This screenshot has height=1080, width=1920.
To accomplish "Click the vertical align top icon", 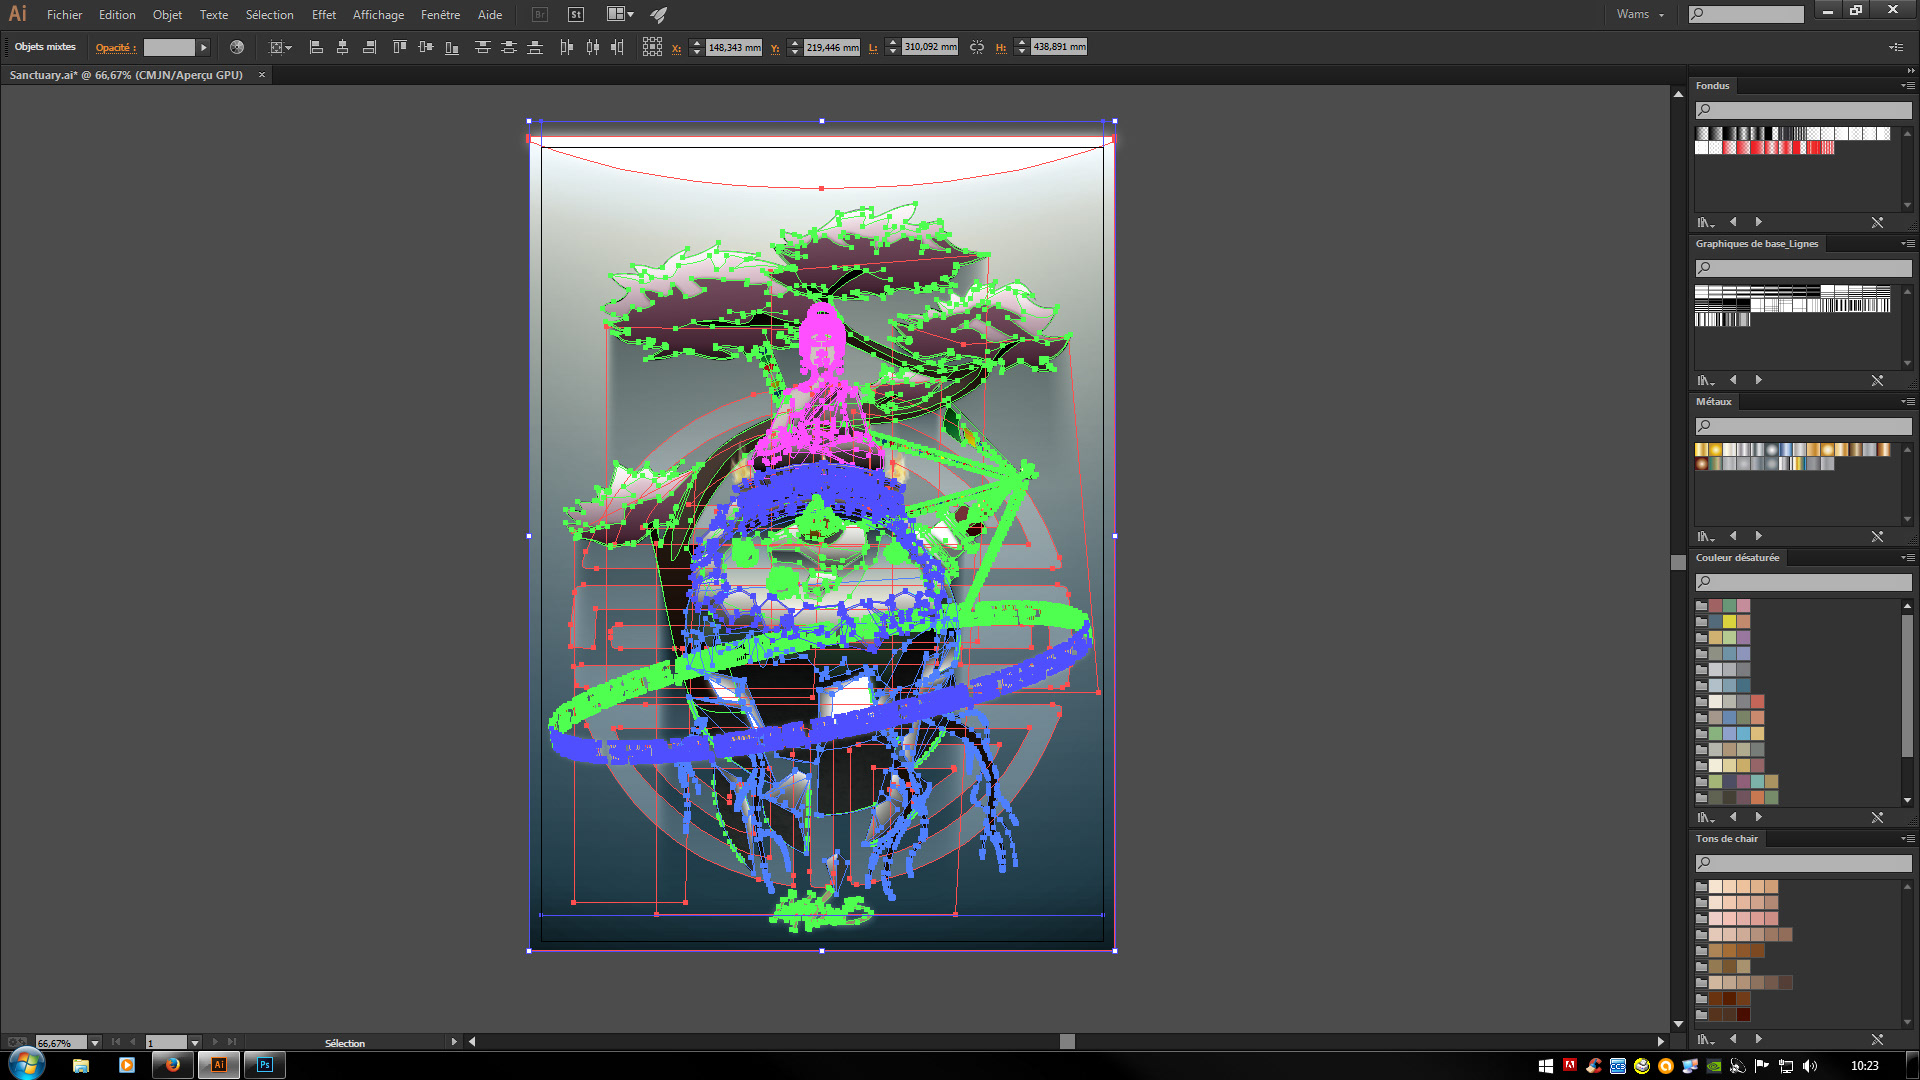I will pos(399,47).
